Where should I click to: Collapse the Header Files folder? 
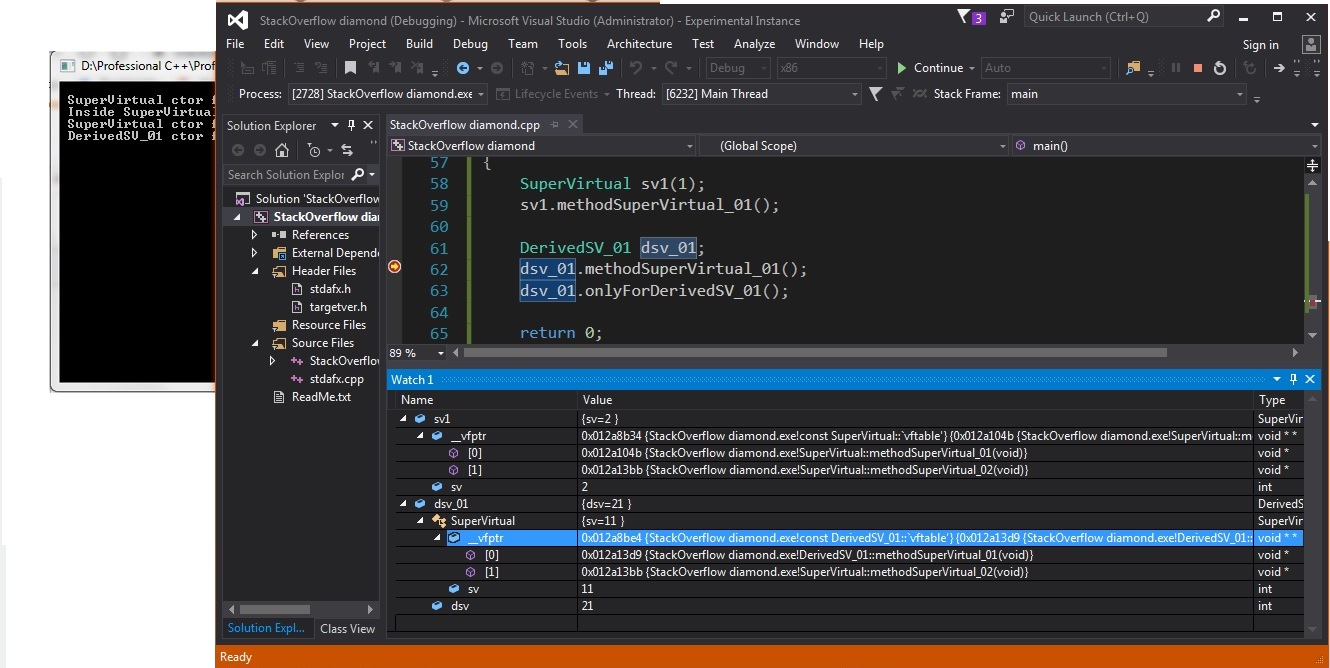click(255, 271)
